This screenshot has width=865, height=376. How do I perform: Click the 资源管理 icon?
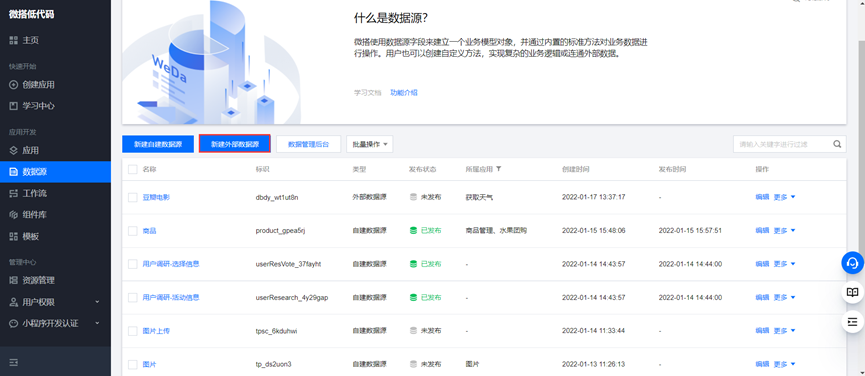pyautogui.click(x=14, y=280)
